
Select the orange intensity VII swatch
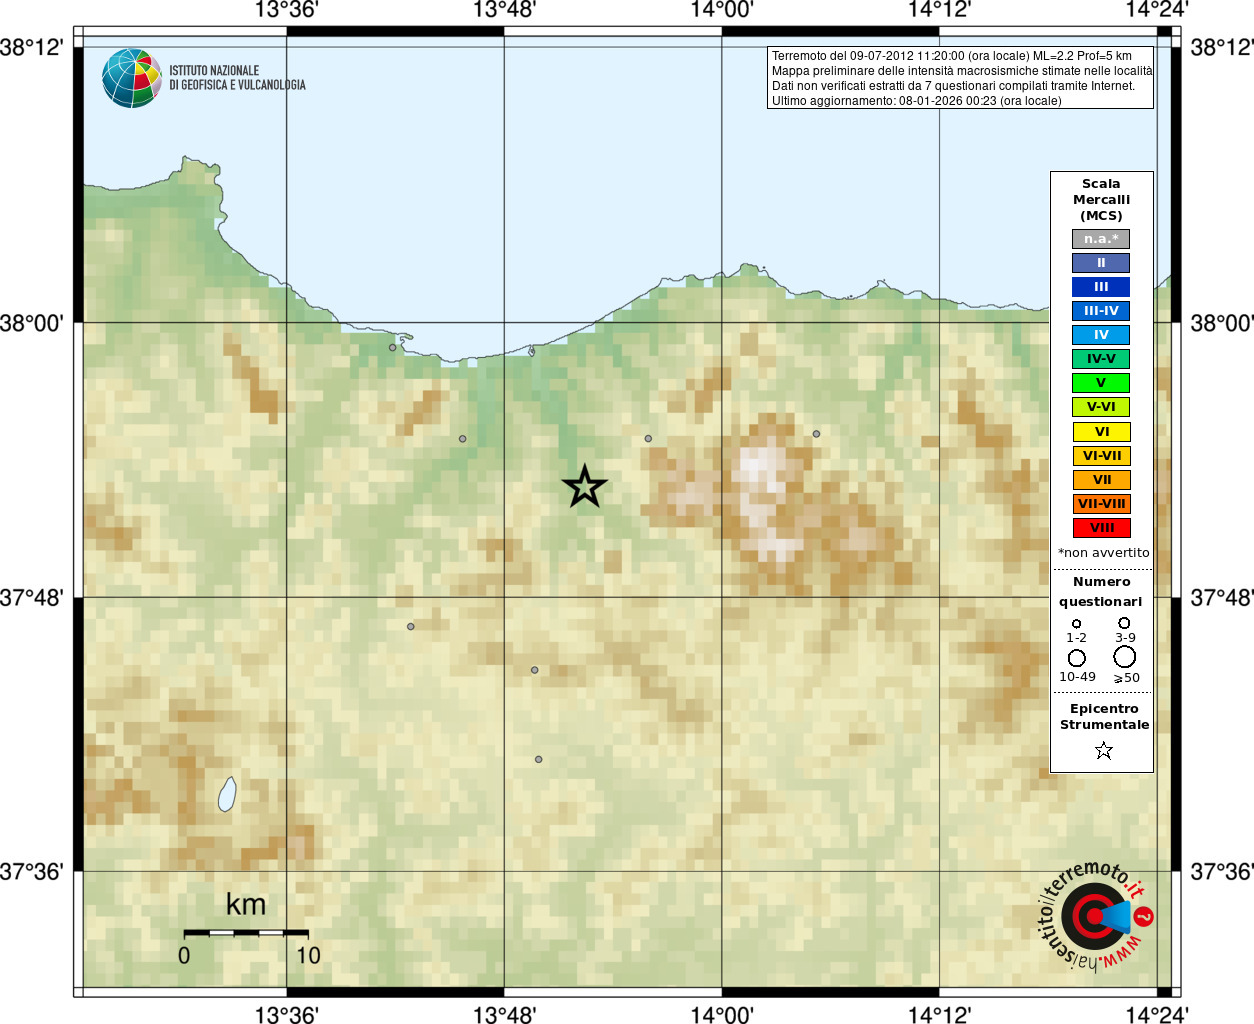tap(1101, 480)
